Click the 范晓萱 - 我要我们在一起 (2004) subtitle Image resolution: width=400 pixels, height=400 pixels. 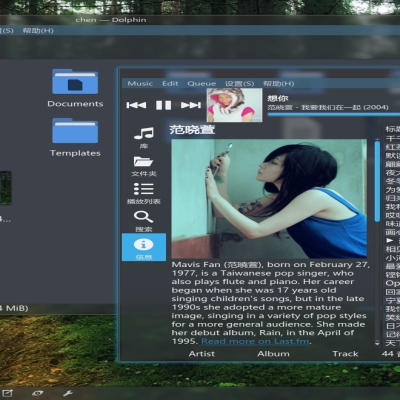pos(328,107)
